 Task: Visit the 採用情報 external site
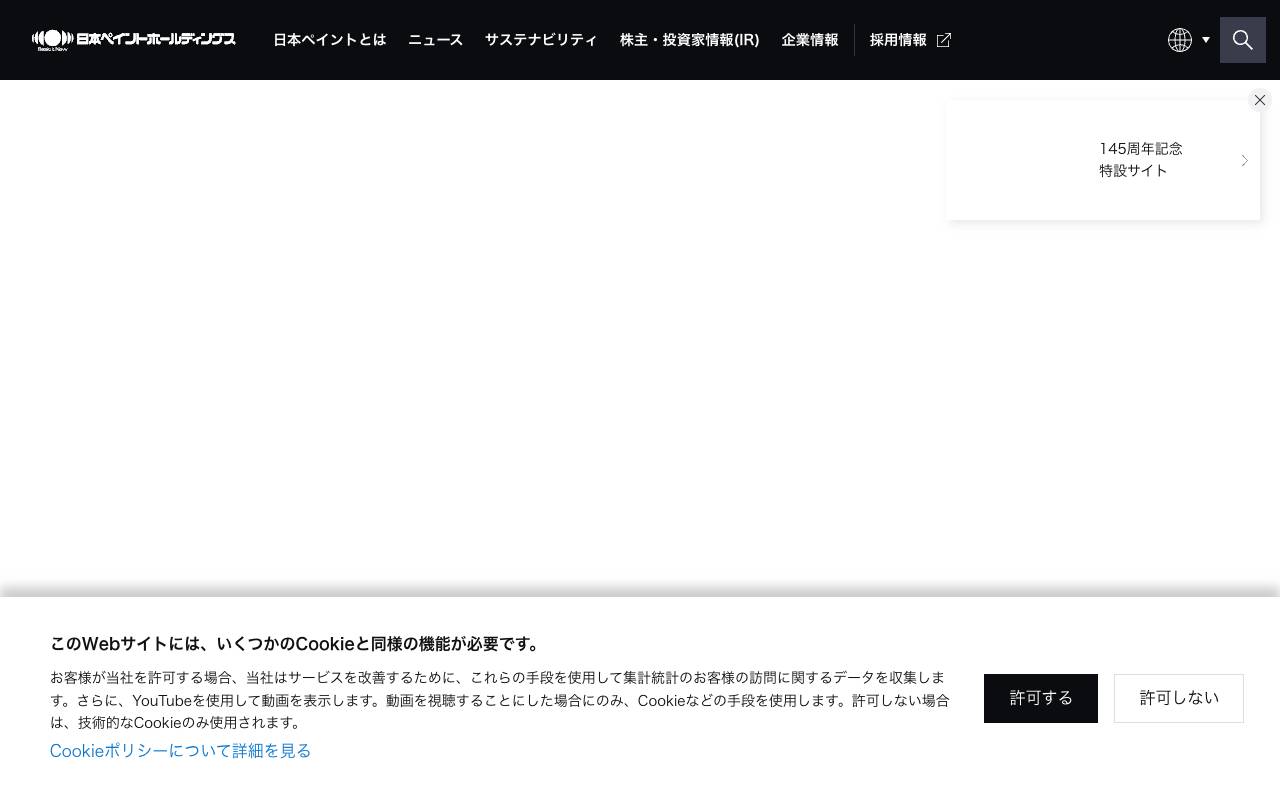tap(898, 40)
